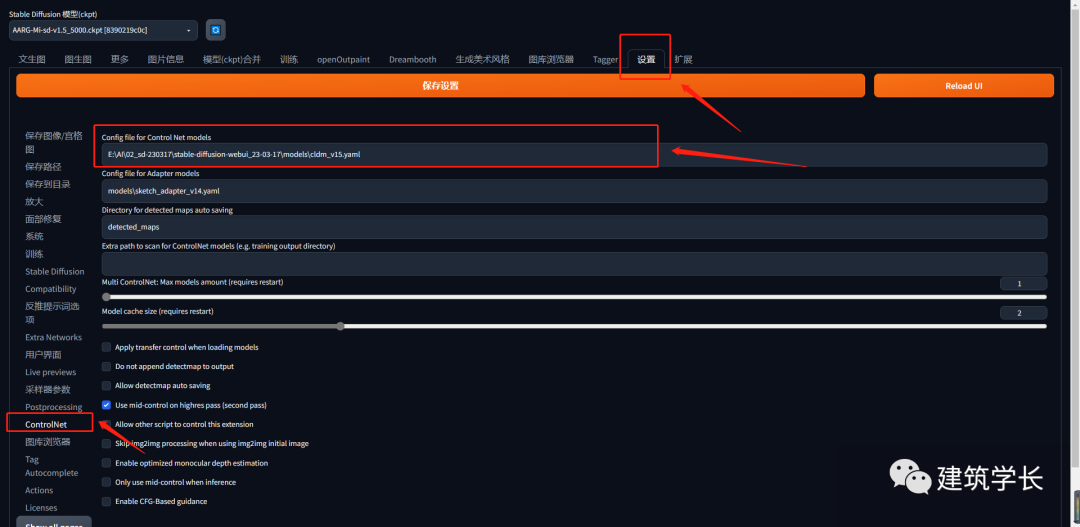1080x527 pixels.
Task: Open the Stable Diffusion model checkpoint dropdown
Action: [x=103, y=31]
